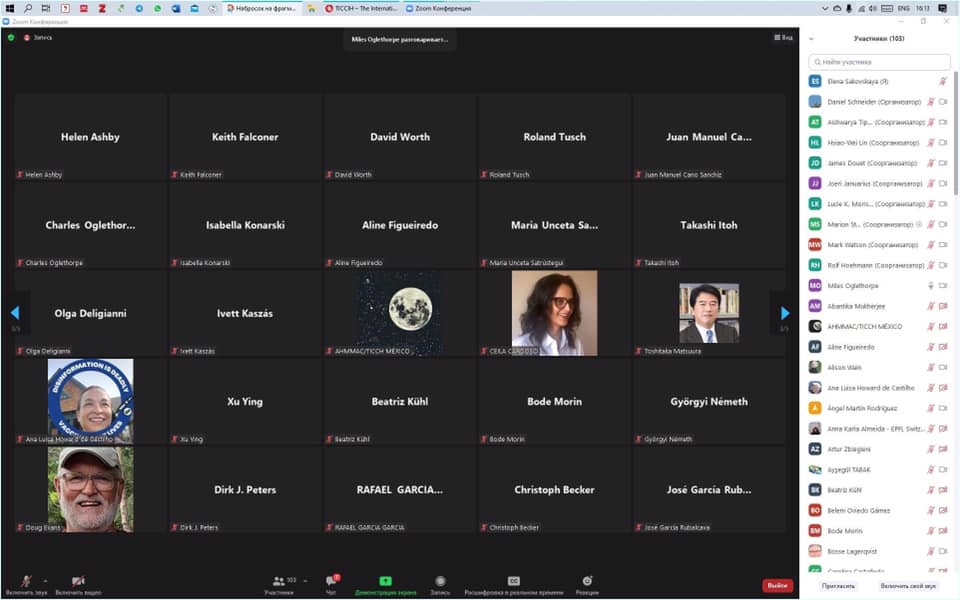Select Doug Evans's video tile
Viewport: 960px width, 600px height.
(x=91, y=489)
